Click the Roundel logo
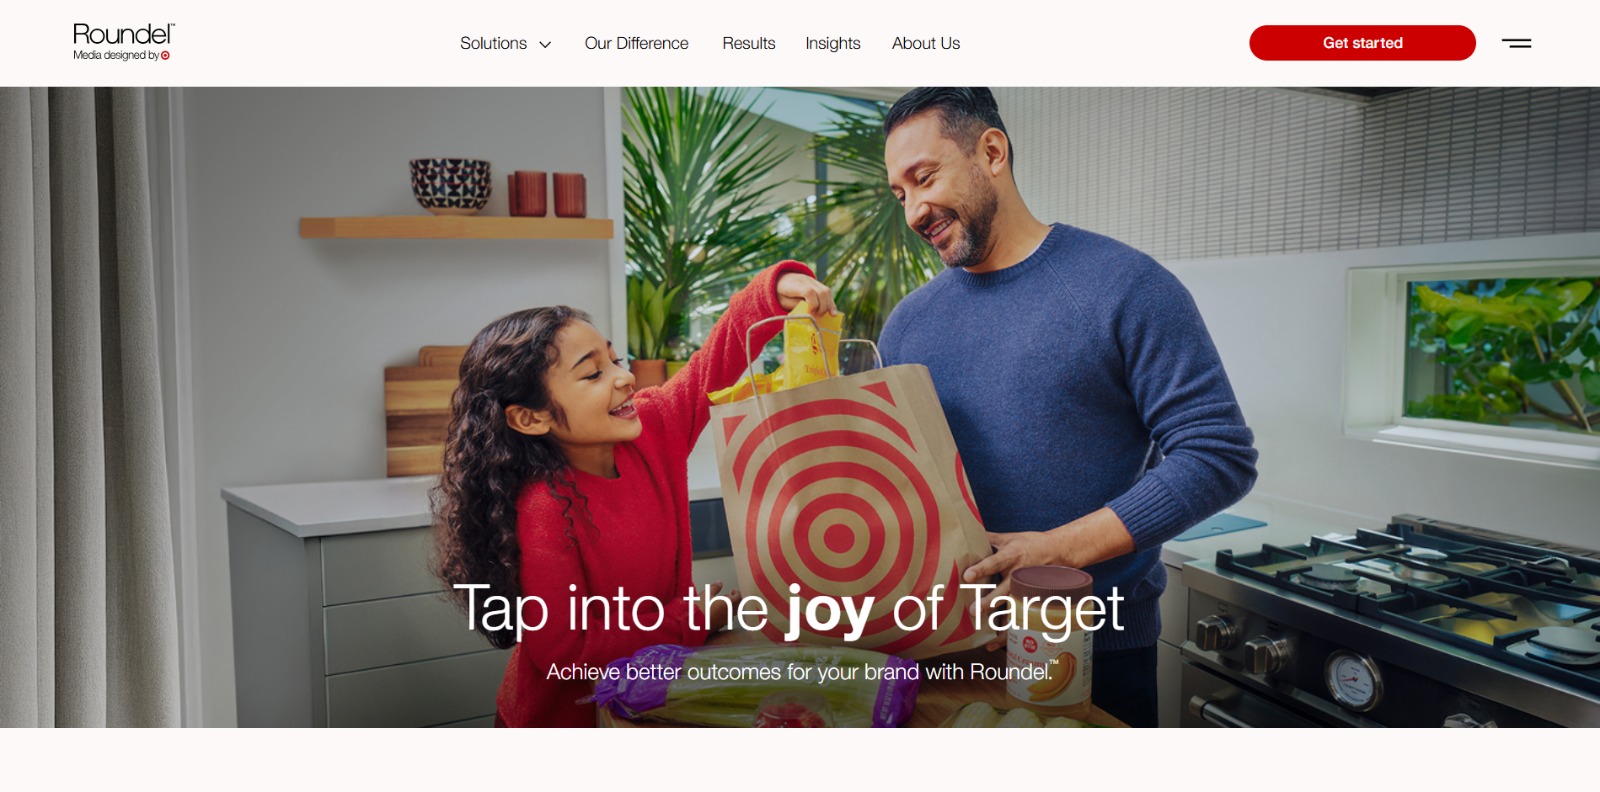The image size is (1600, 792). coord(123,42)
